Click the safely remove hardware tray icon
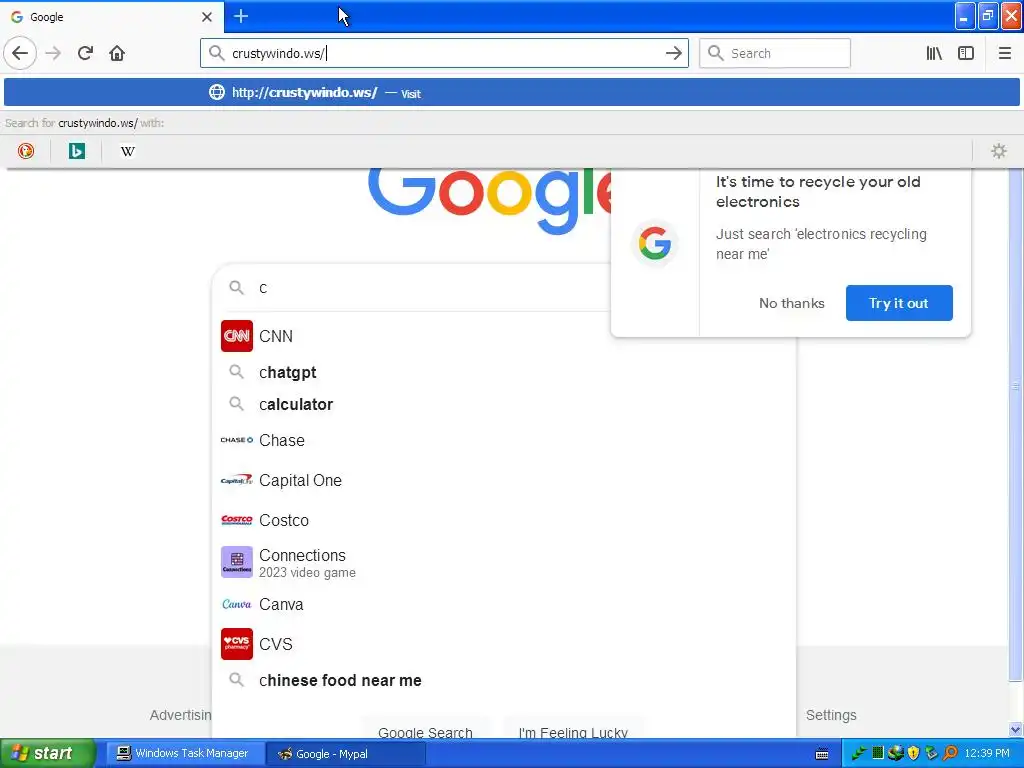 [931, 753]
